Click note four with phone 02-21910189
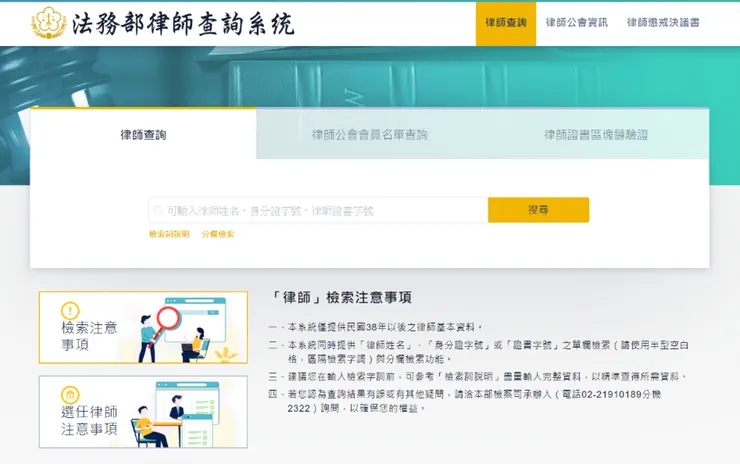 click(465, 401)
